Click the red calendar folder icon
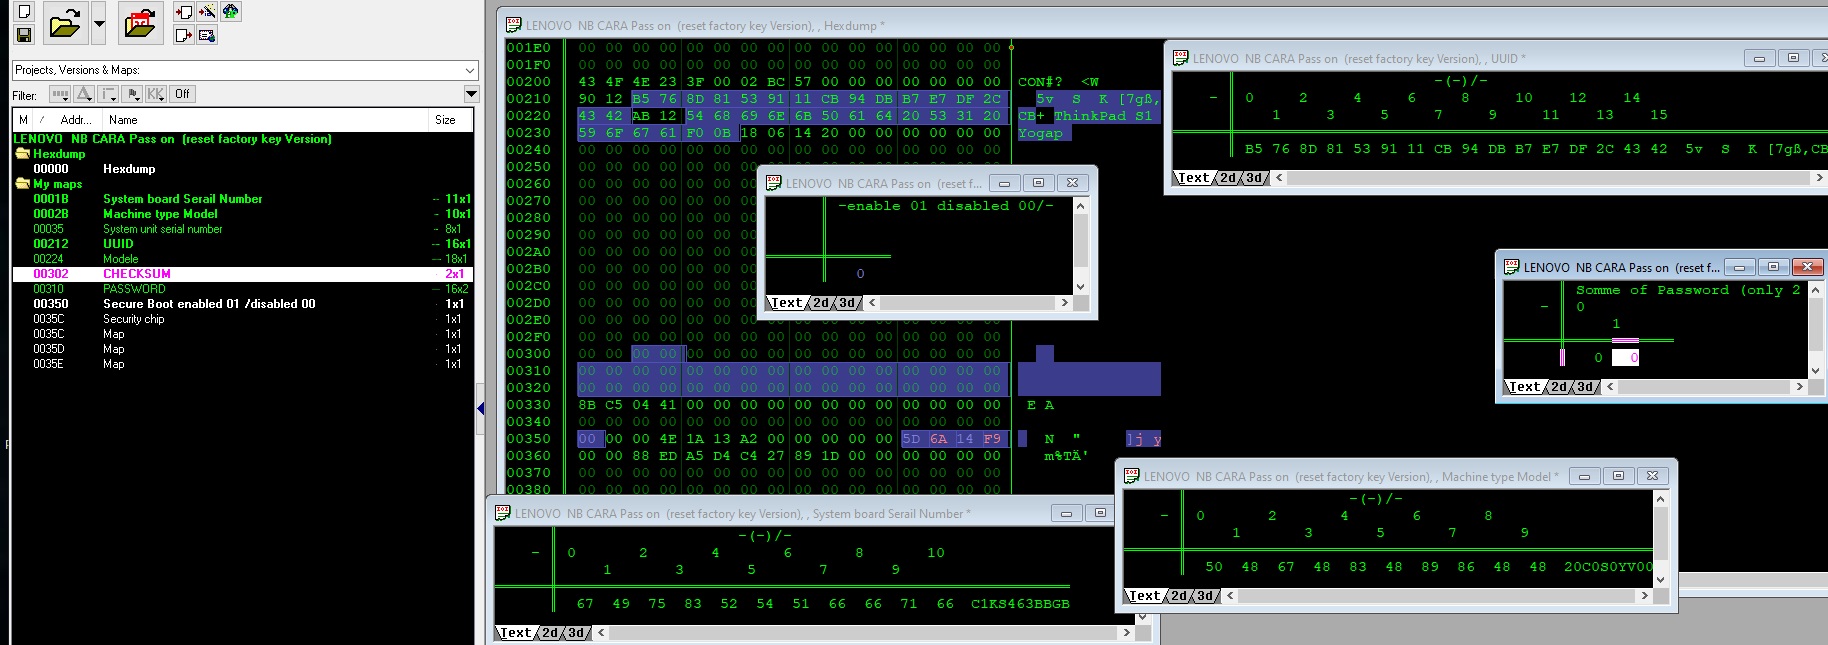 (x=140, y=23)
